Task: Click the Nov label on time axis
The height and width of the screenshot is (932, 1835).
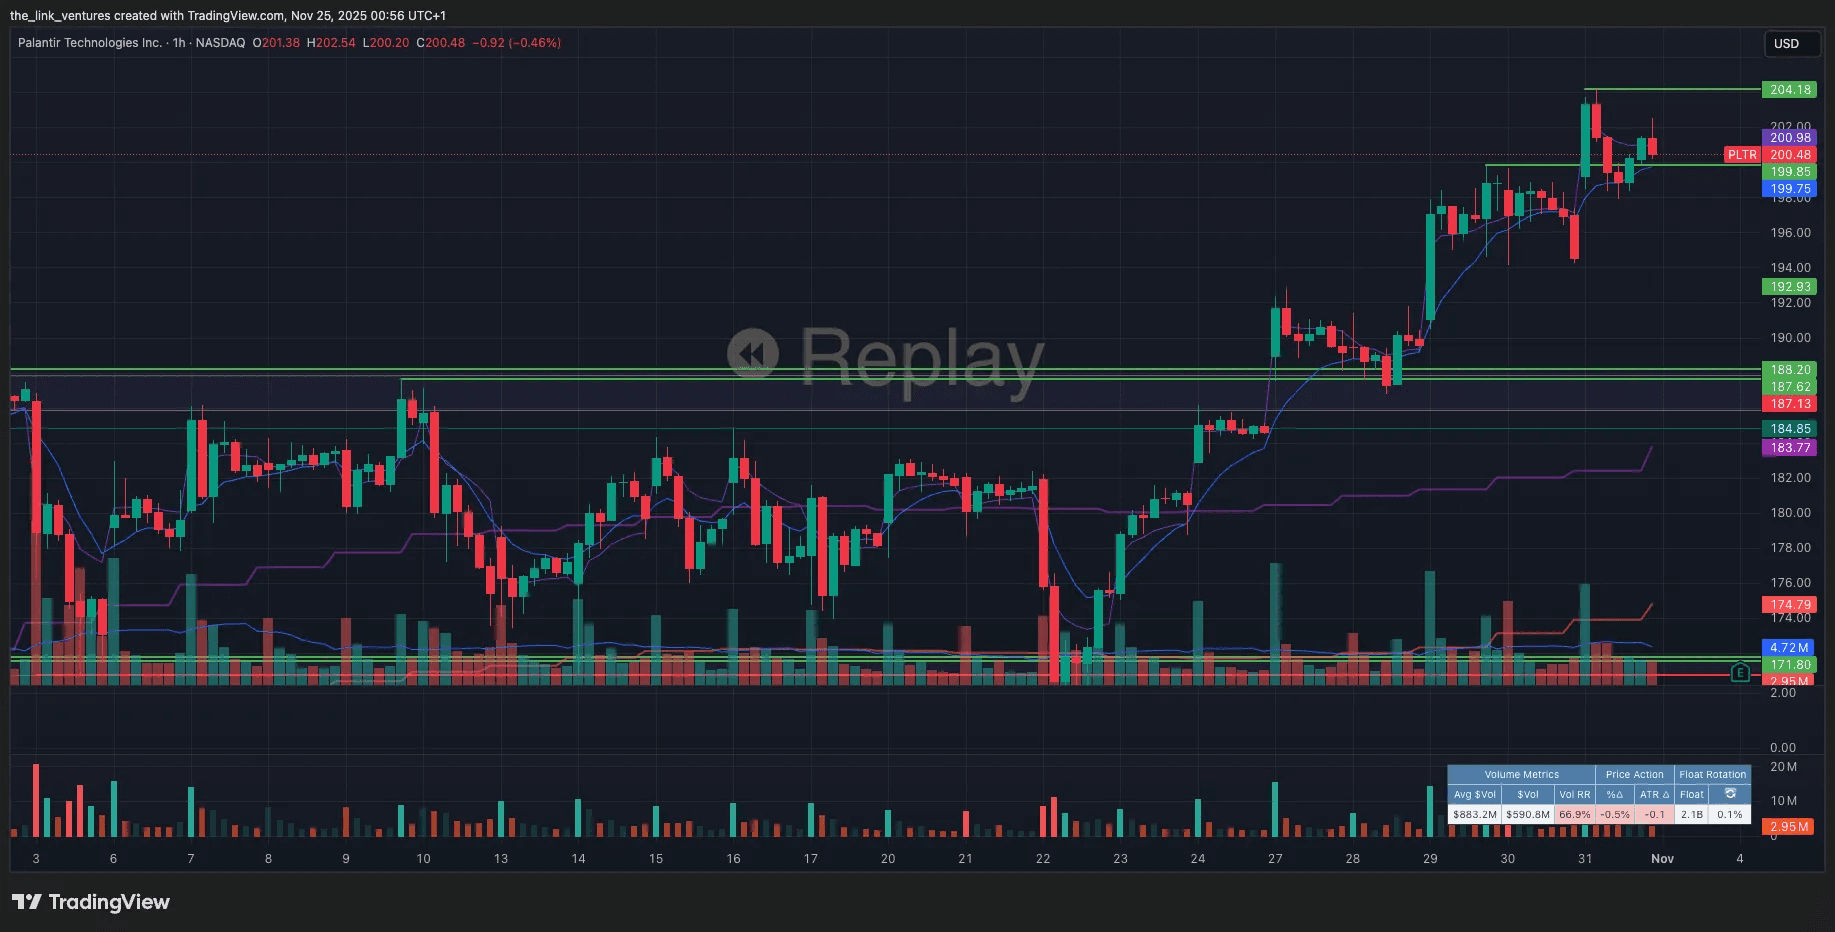Action: (1662, 858)
